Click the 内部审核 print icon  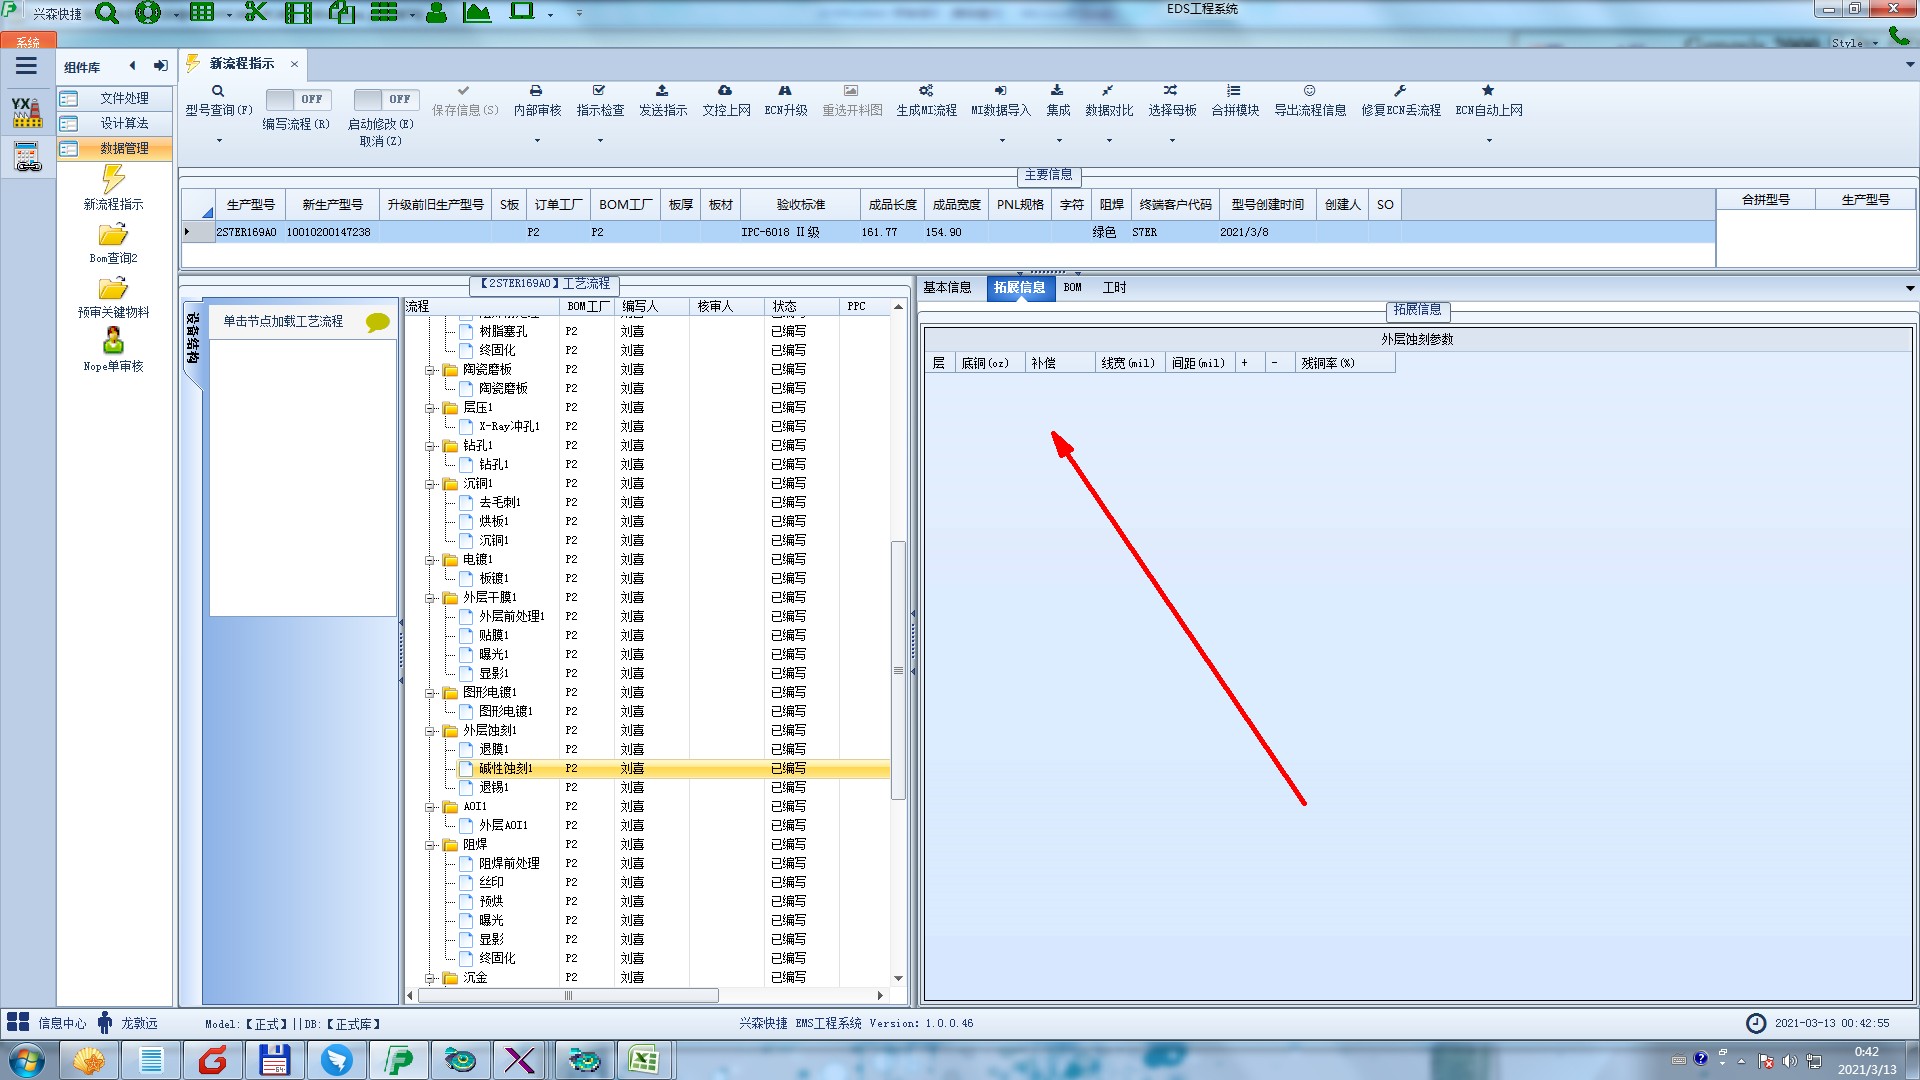pyautogui.click(x=536, y=91)
